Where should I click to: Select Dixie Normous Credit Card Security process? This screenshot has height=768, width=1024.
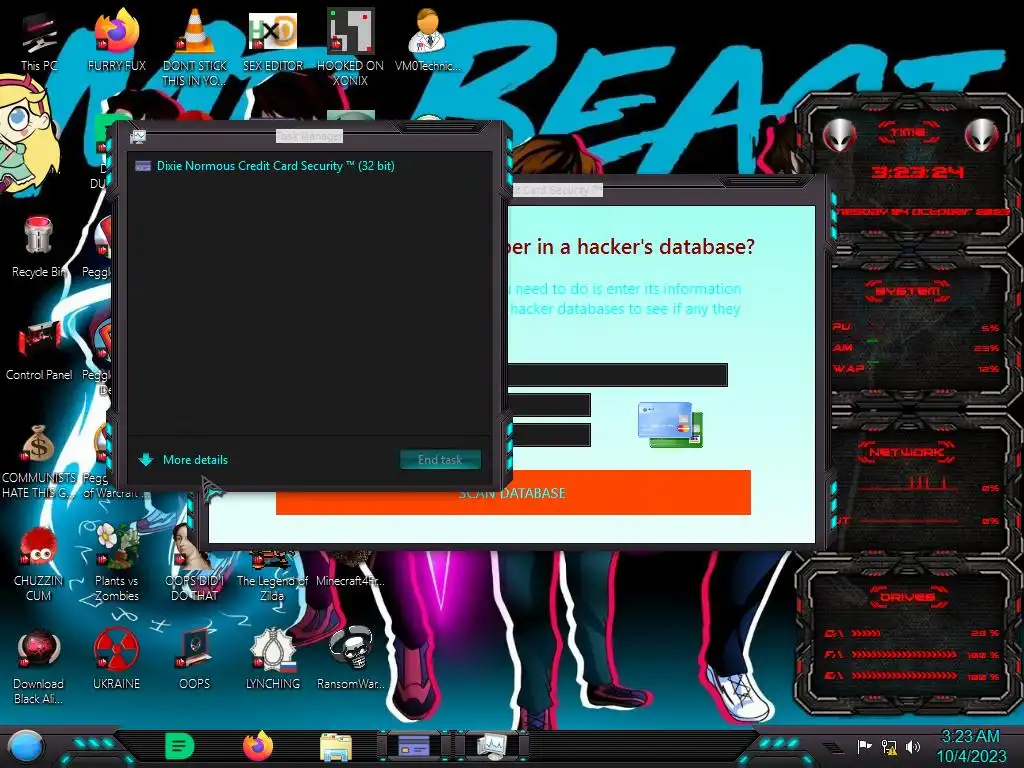point(310,166)
